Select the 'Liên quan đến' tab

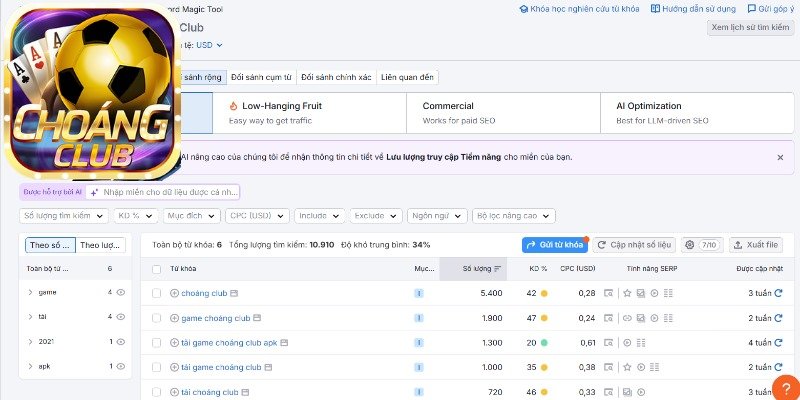click(409, 77)
